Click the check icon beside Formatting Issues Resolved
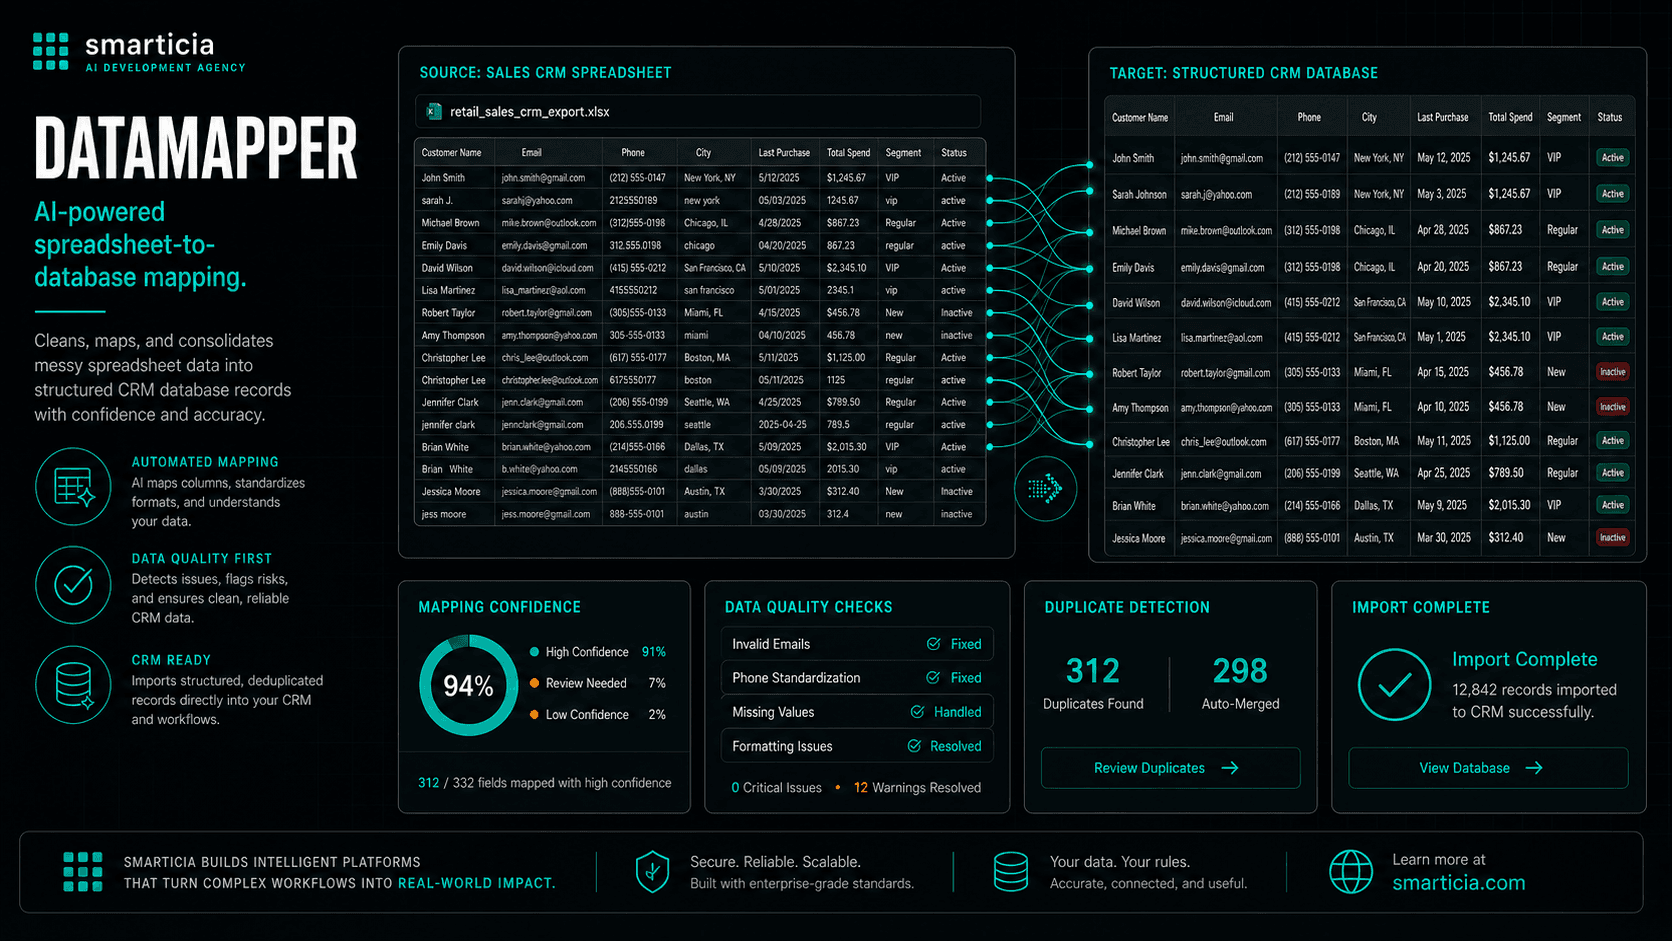The width and height of the screenshot is (1672, 941). (914, 746)
